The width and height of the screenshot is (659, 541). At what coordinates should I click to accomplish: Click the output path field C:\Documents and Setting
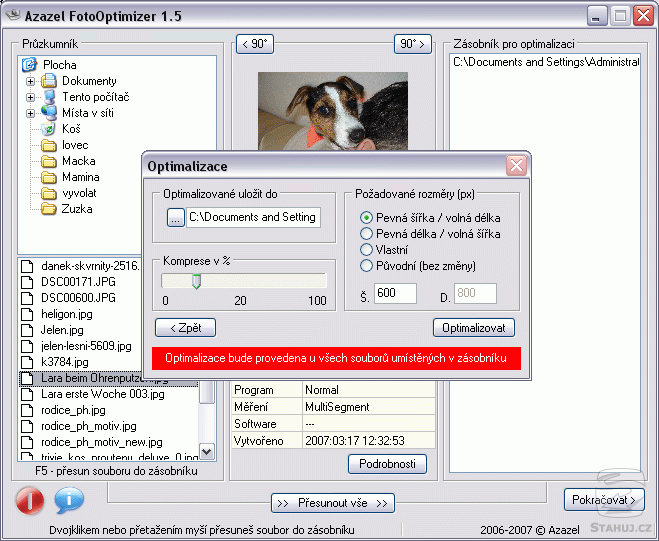(x=253, y=217)
